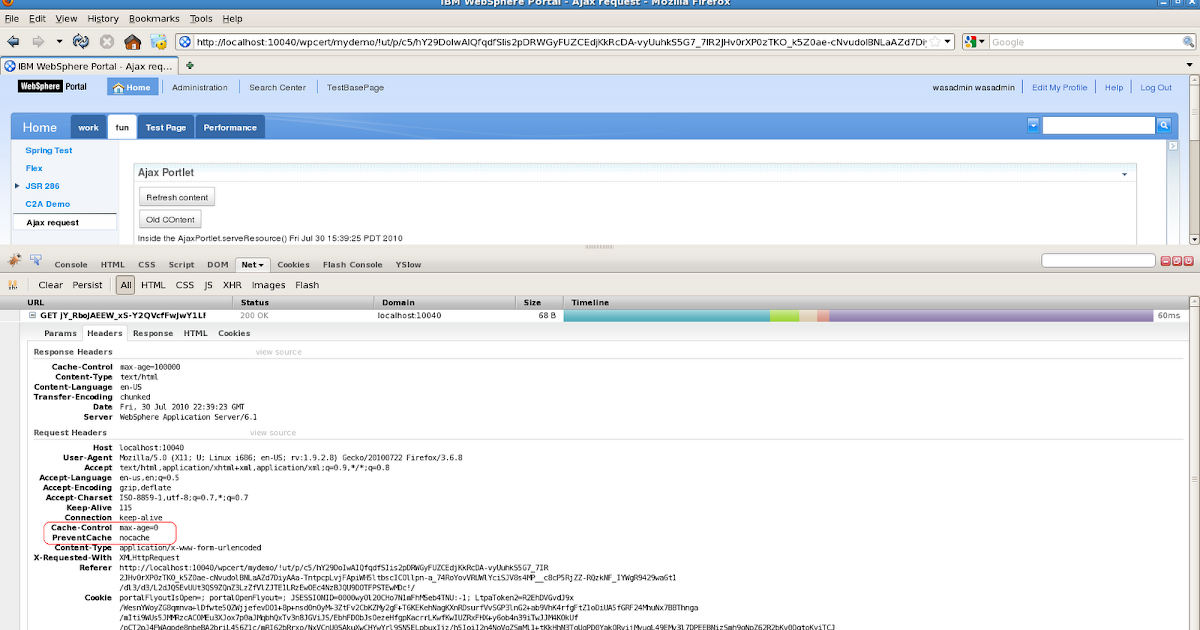The height and width of the screenshot is (630, 1200).
Task: Open the File menu
Action: (13, 18)
